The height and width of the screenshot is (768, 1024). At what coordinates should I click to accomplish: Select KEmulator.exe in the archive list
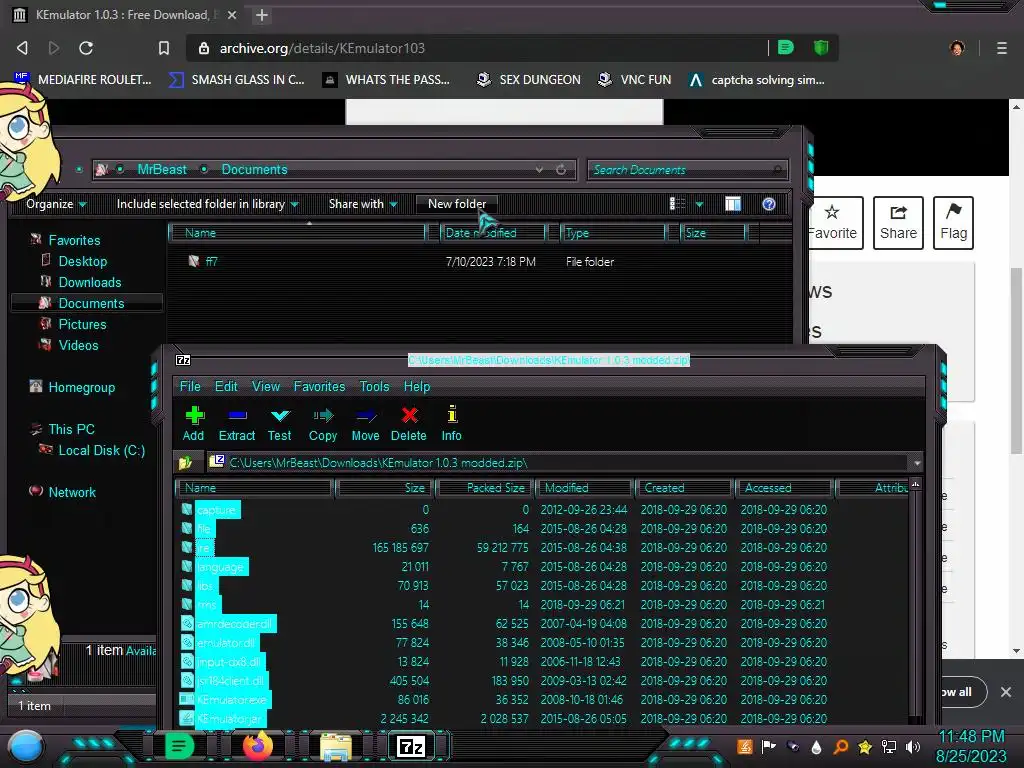point(231,699)
